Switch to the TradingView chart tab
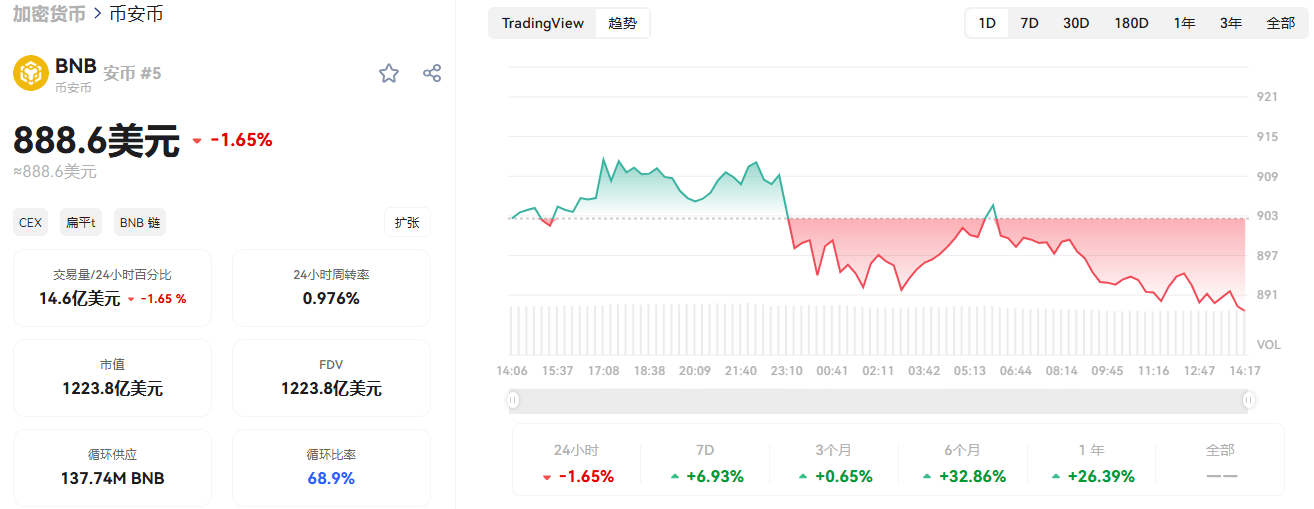This screenshot has height=509, width=1314. pos(542,23)
